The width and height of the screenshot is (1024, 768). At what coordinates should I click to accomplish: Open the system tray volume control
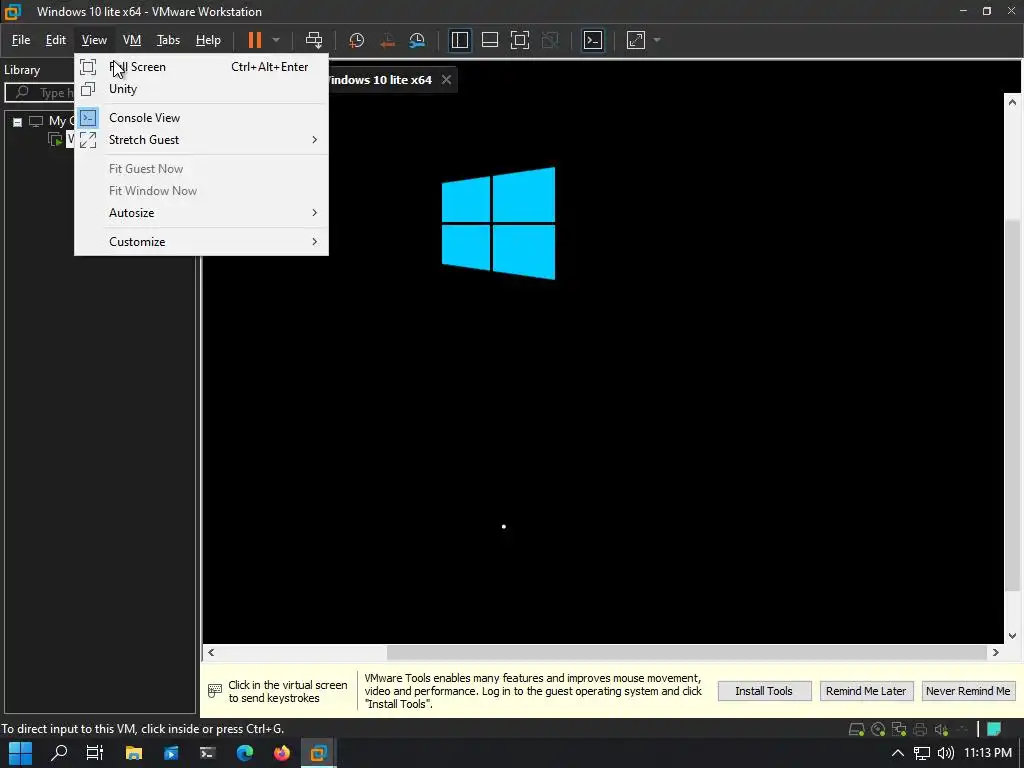(946, 753)
